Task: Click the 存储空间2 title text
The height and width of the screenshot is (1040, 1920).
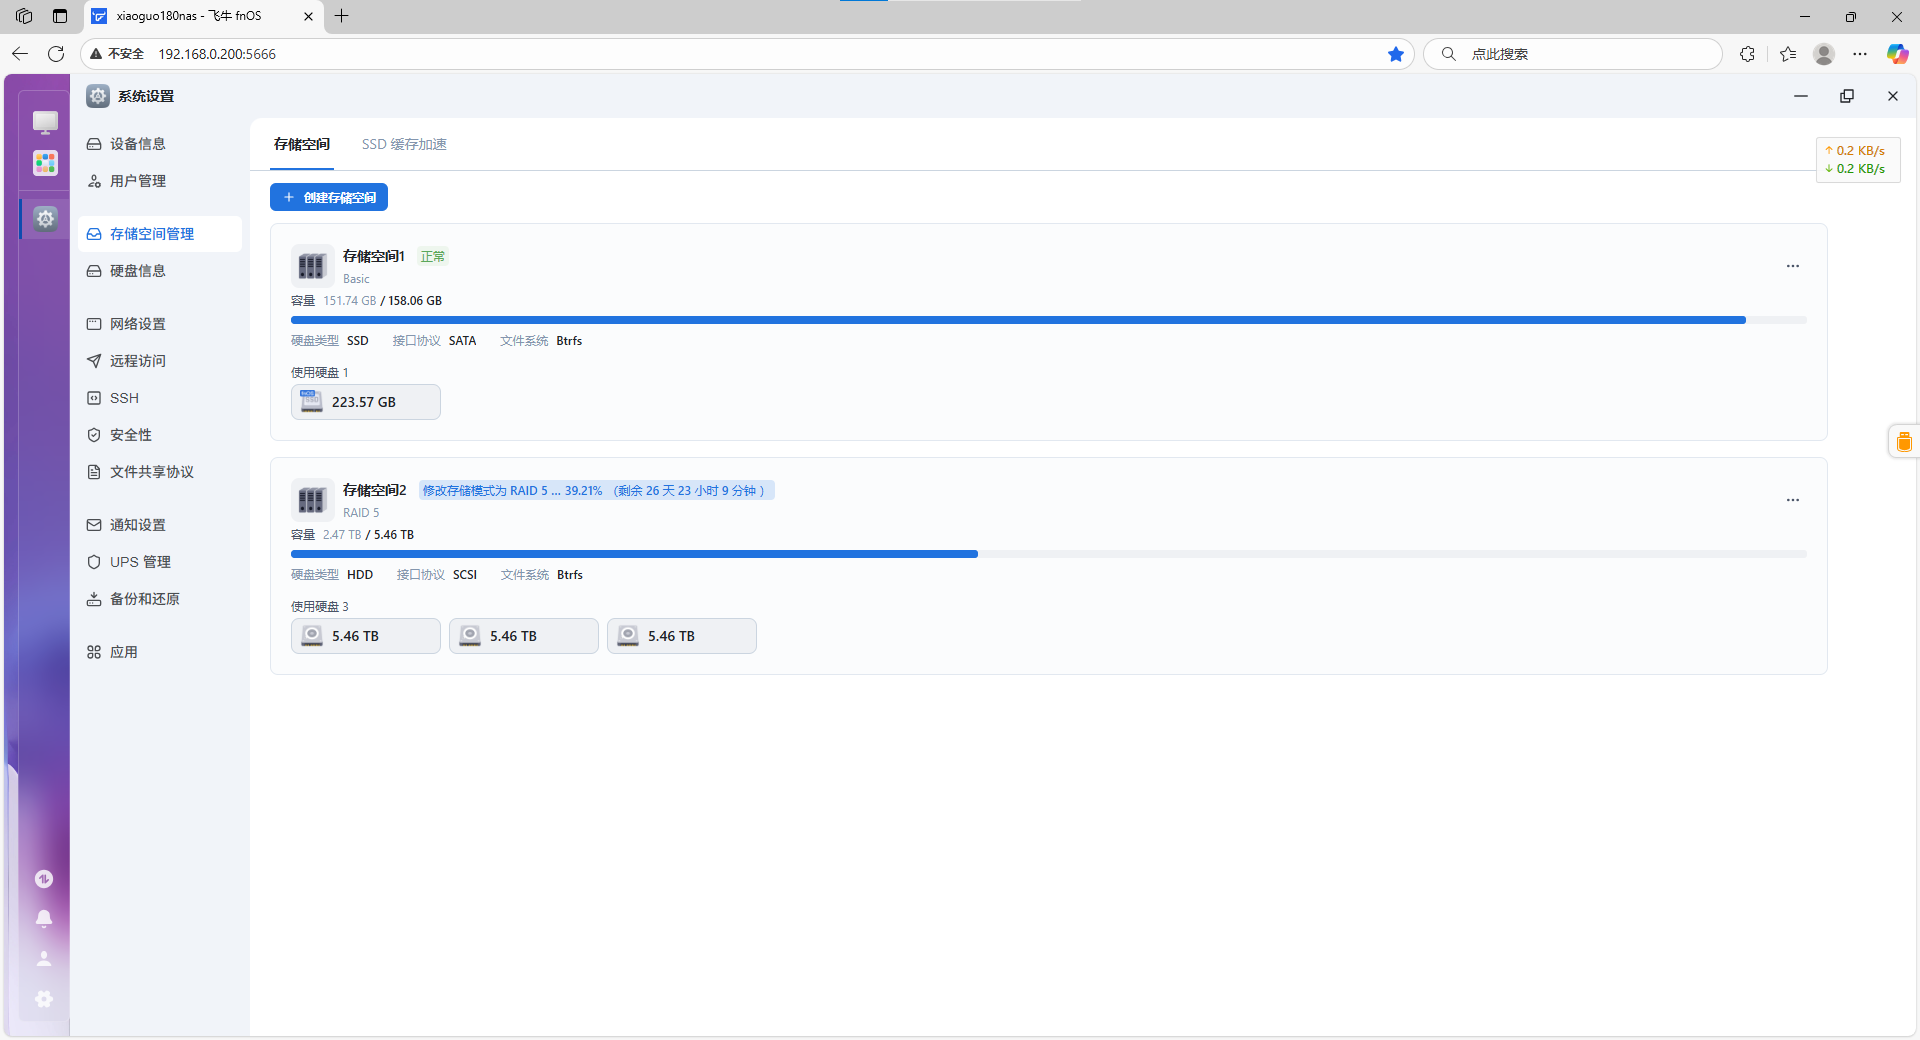Action: click(375, 490)
